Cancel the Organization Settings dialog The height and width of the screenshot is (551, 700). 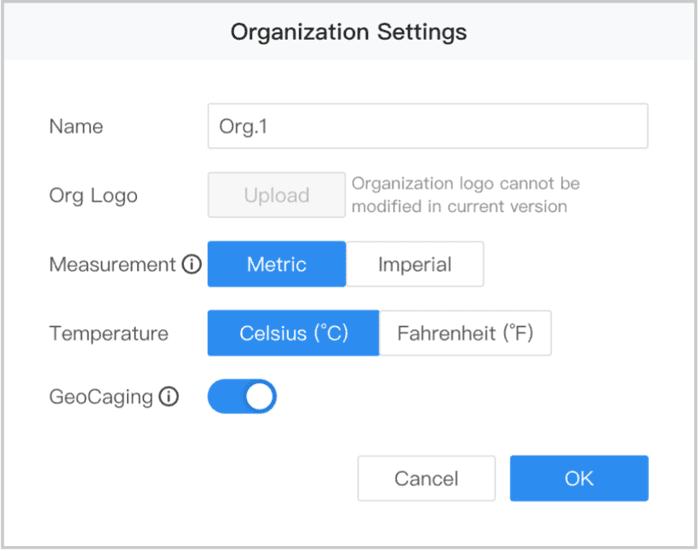(426, 479)
